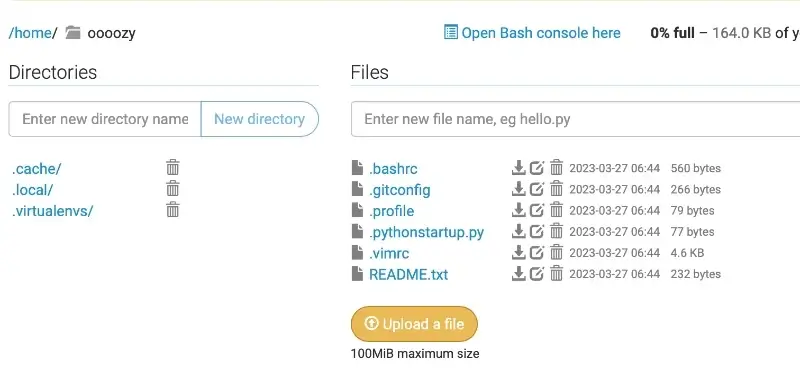
Task: Delete the .profile file
Action: coord(556,210)
